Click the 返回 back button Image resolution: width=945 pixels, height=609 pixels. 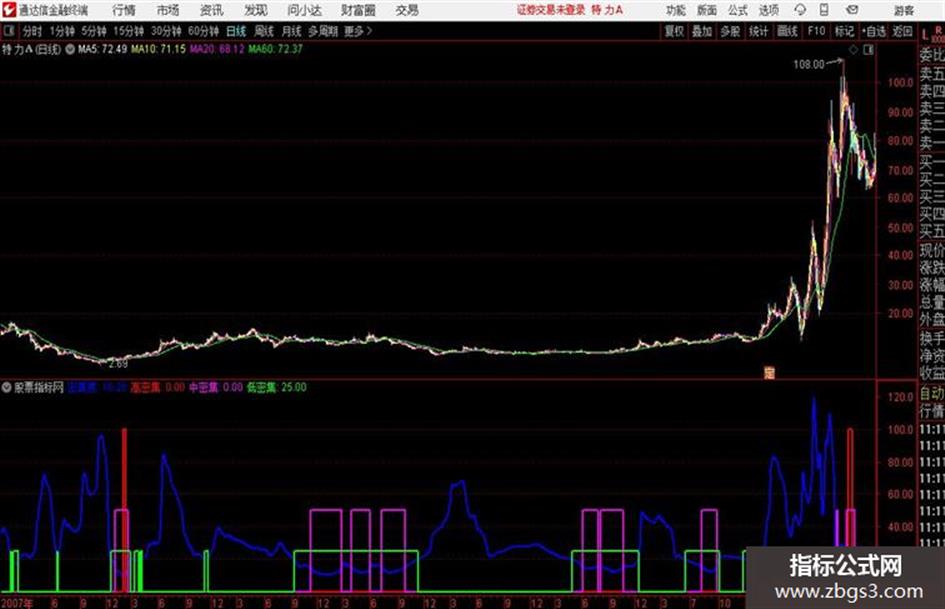(x=902, y=31)
